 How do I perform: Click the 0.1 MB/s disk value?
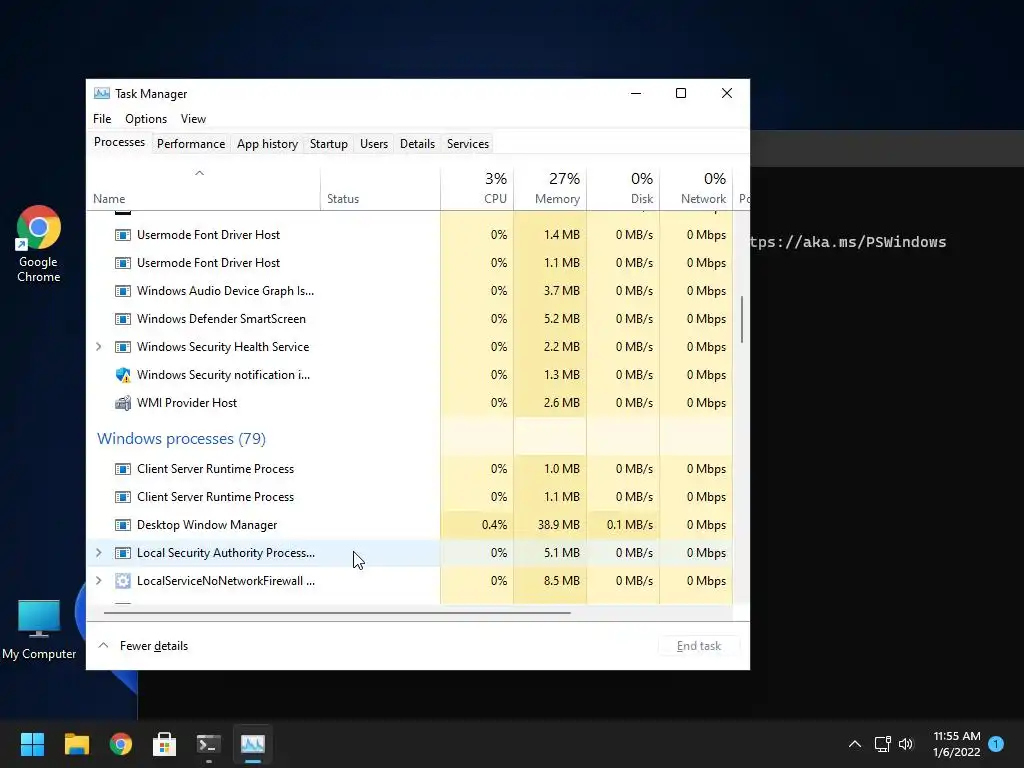click(630, 525)
